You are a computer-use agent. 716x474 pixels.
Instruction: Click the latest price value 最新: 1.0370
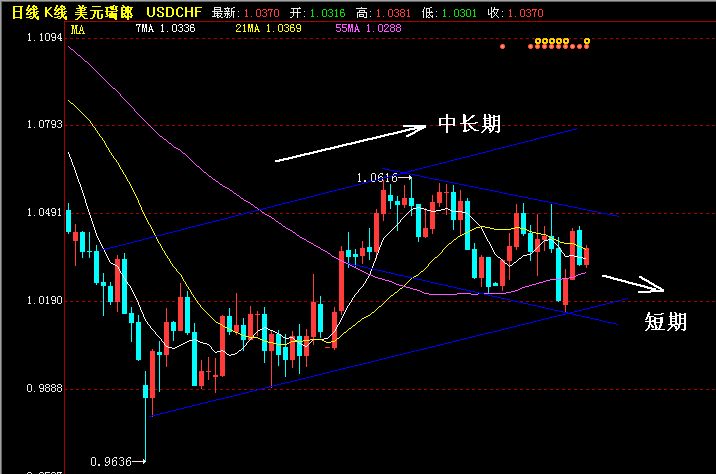click(x=245, y=13)
